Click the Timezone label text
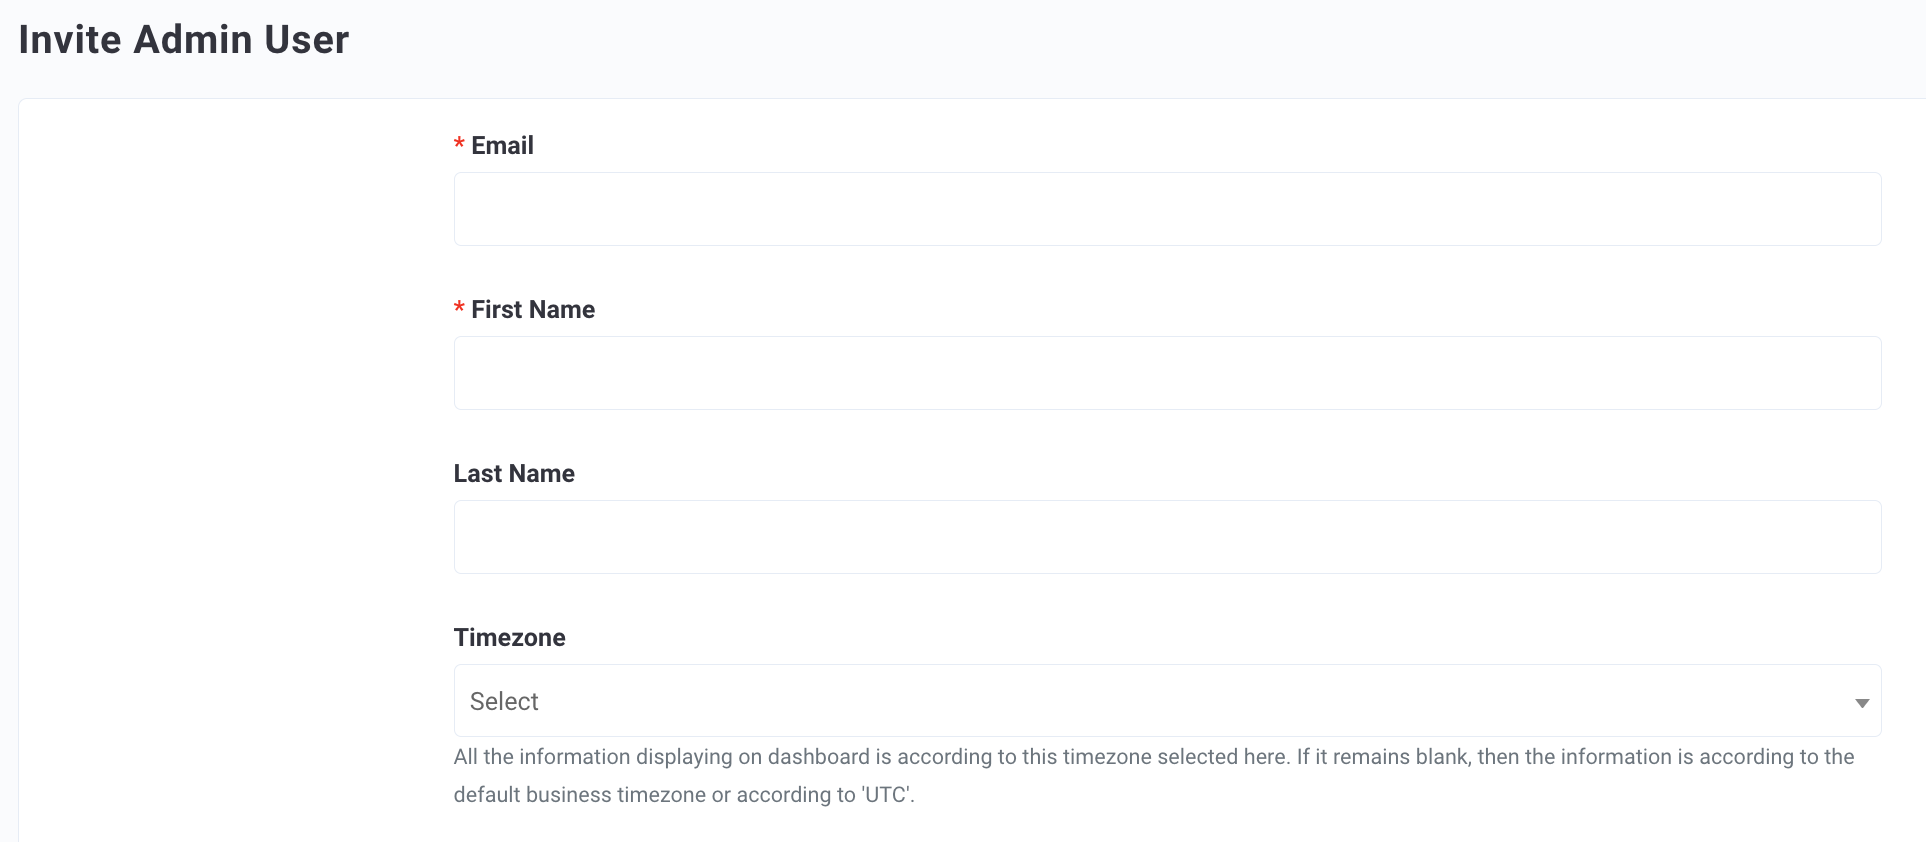 (x=509, y=638)
